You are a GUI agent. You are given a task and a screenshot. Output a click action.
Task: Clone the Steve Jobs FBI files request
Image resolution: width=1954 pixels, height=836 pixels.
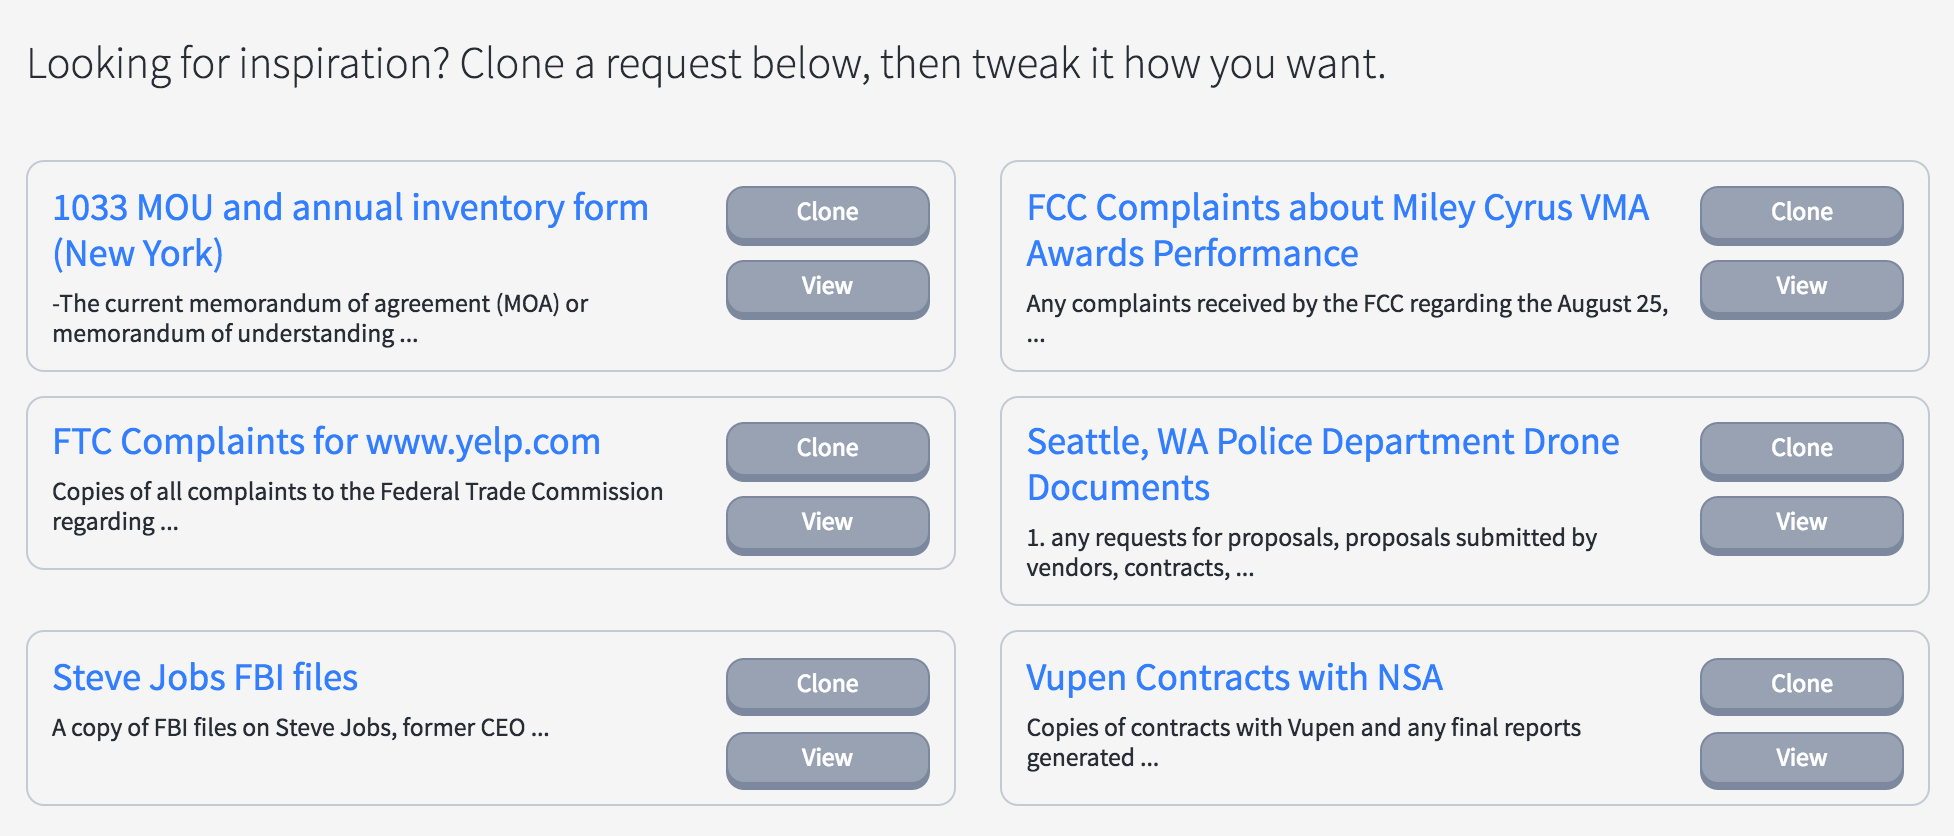coord(827,685)
